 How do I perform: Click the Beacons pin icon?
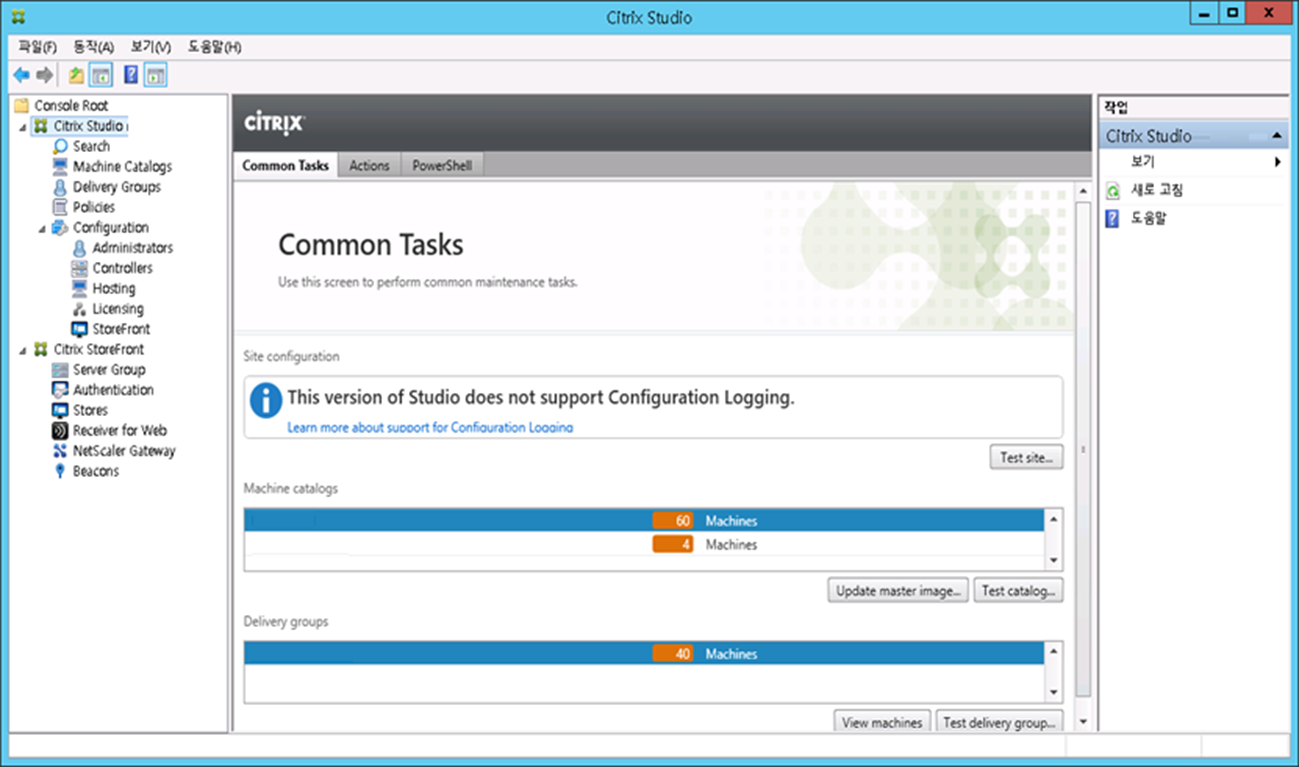coord(61,471)
